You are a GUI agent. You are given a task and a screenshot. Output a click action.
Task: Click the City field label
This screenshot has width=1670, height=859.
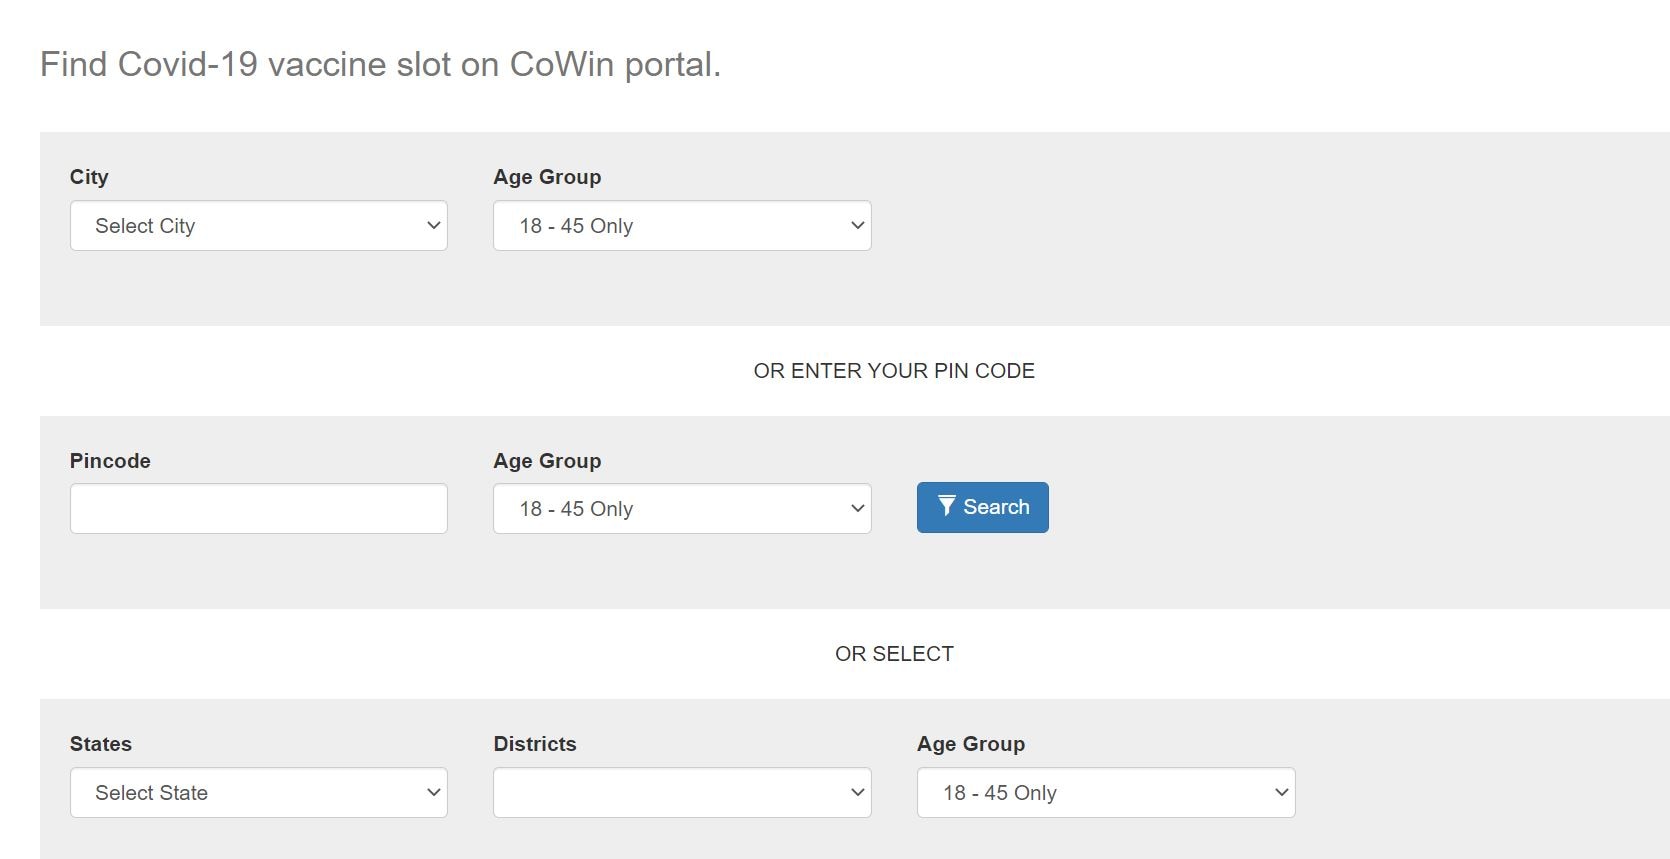(89, 177)
